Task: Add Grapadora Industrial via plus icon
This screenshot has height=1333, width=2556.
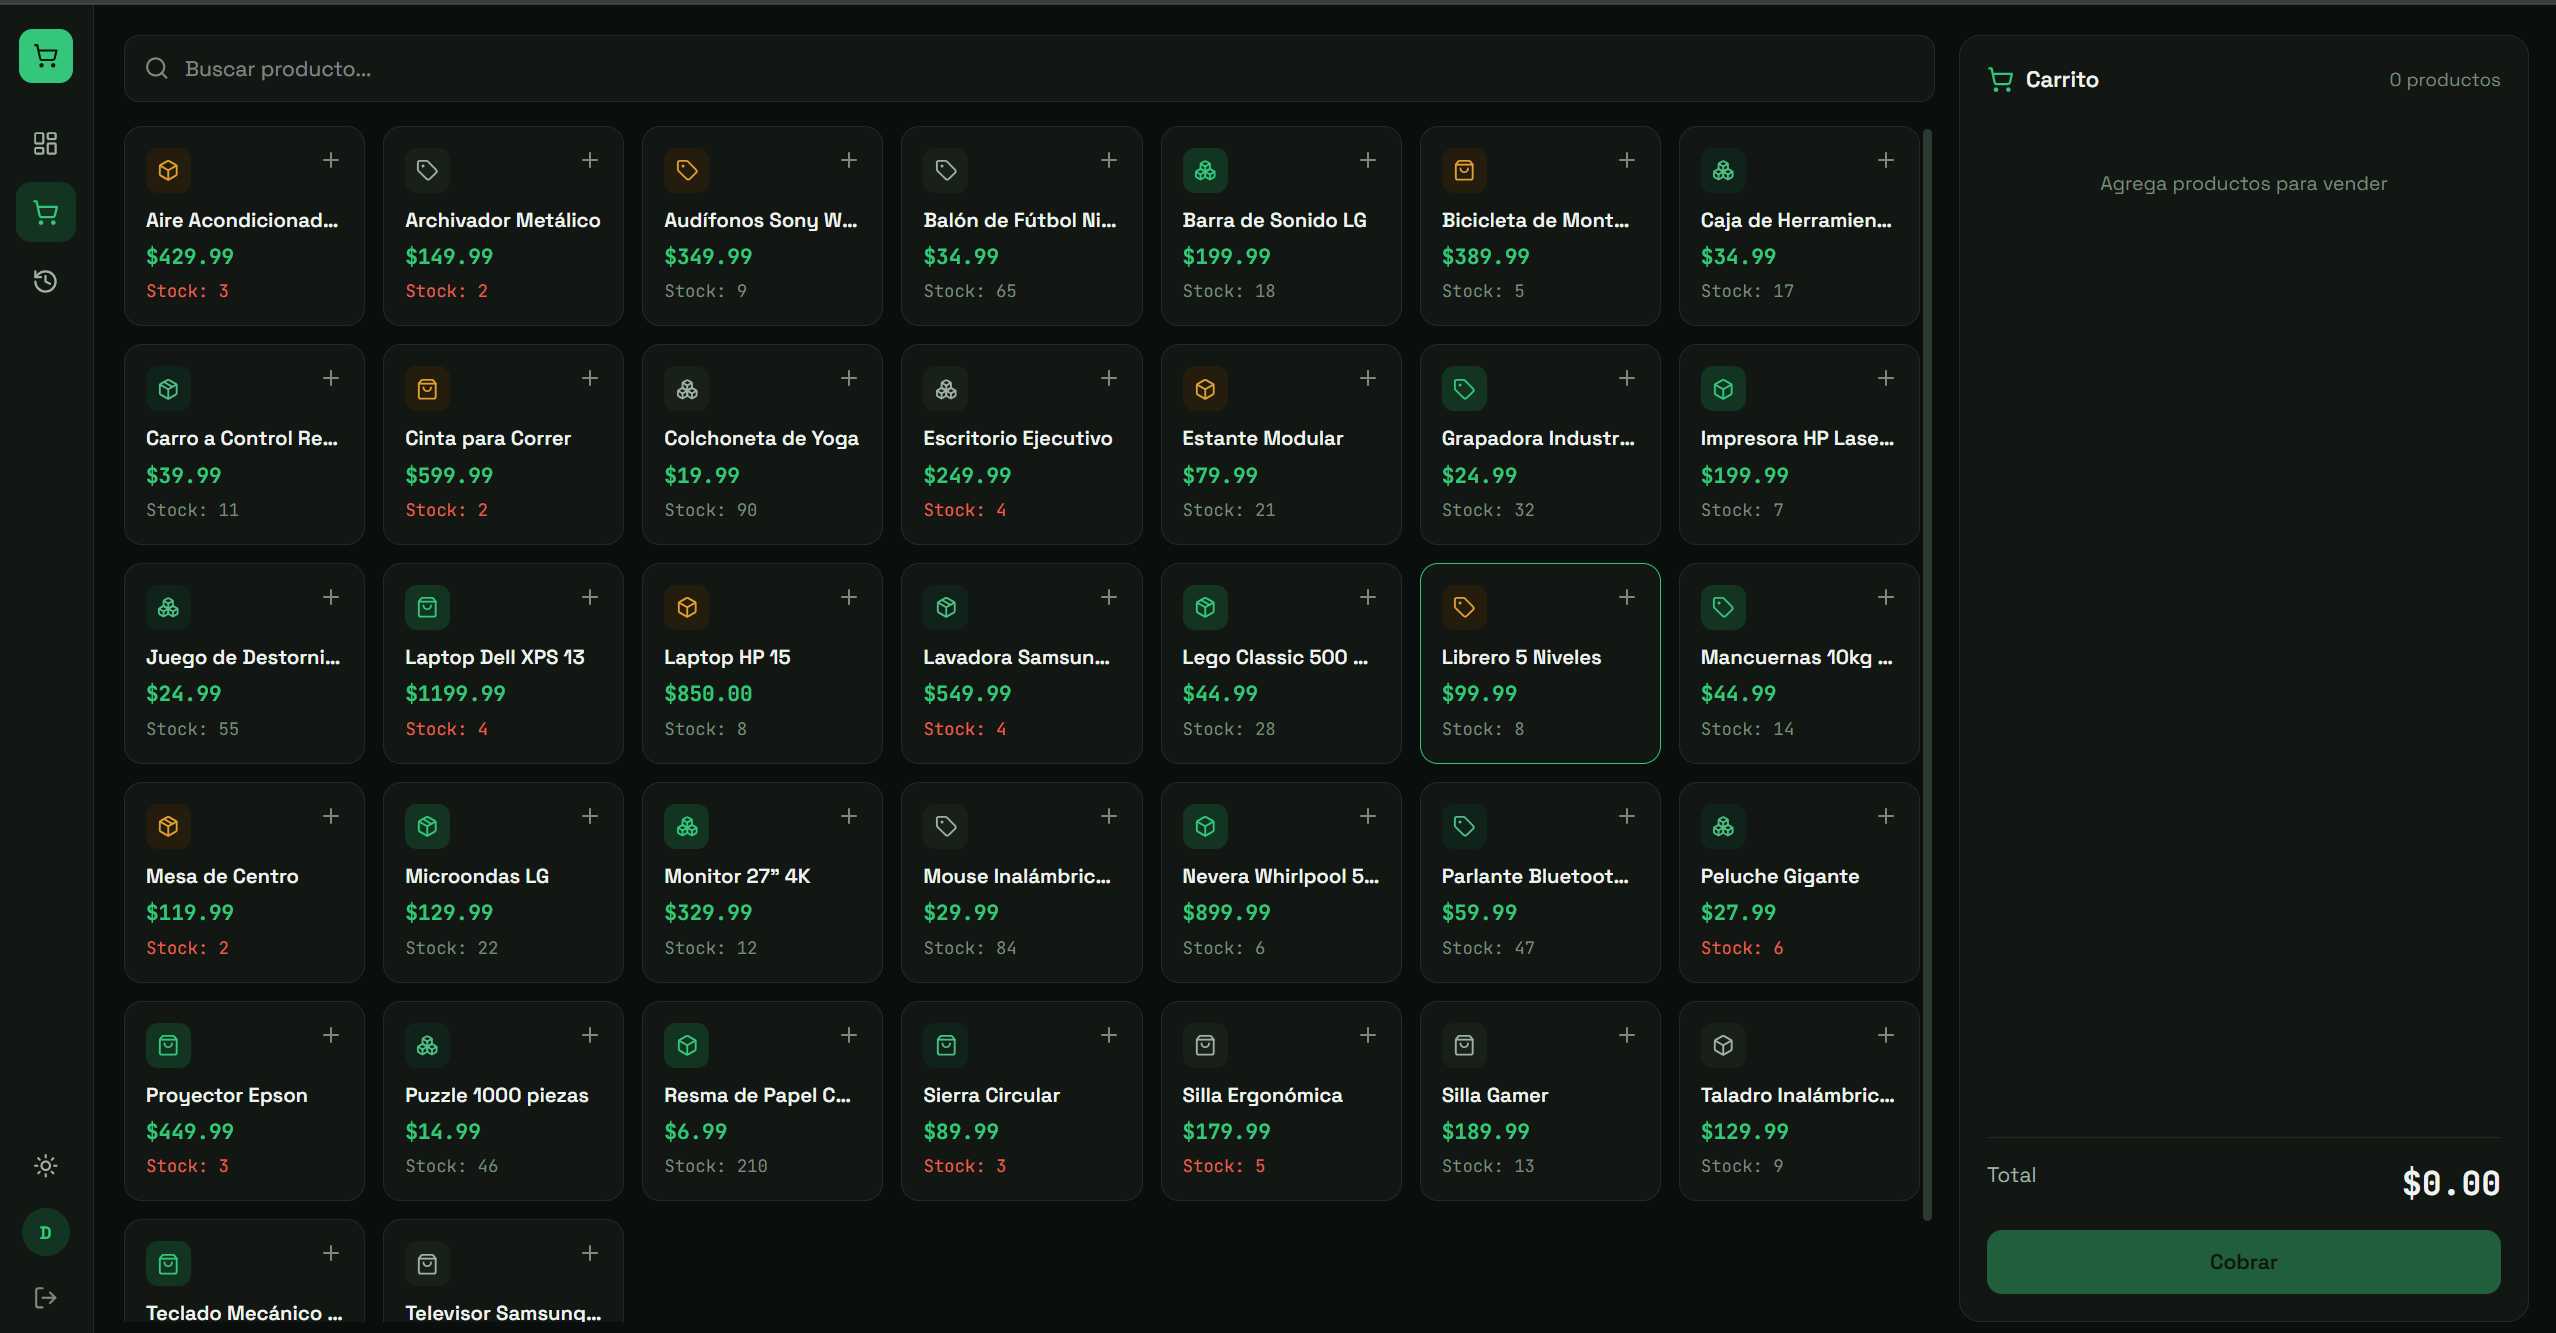Action: (x=1627, y=378)
